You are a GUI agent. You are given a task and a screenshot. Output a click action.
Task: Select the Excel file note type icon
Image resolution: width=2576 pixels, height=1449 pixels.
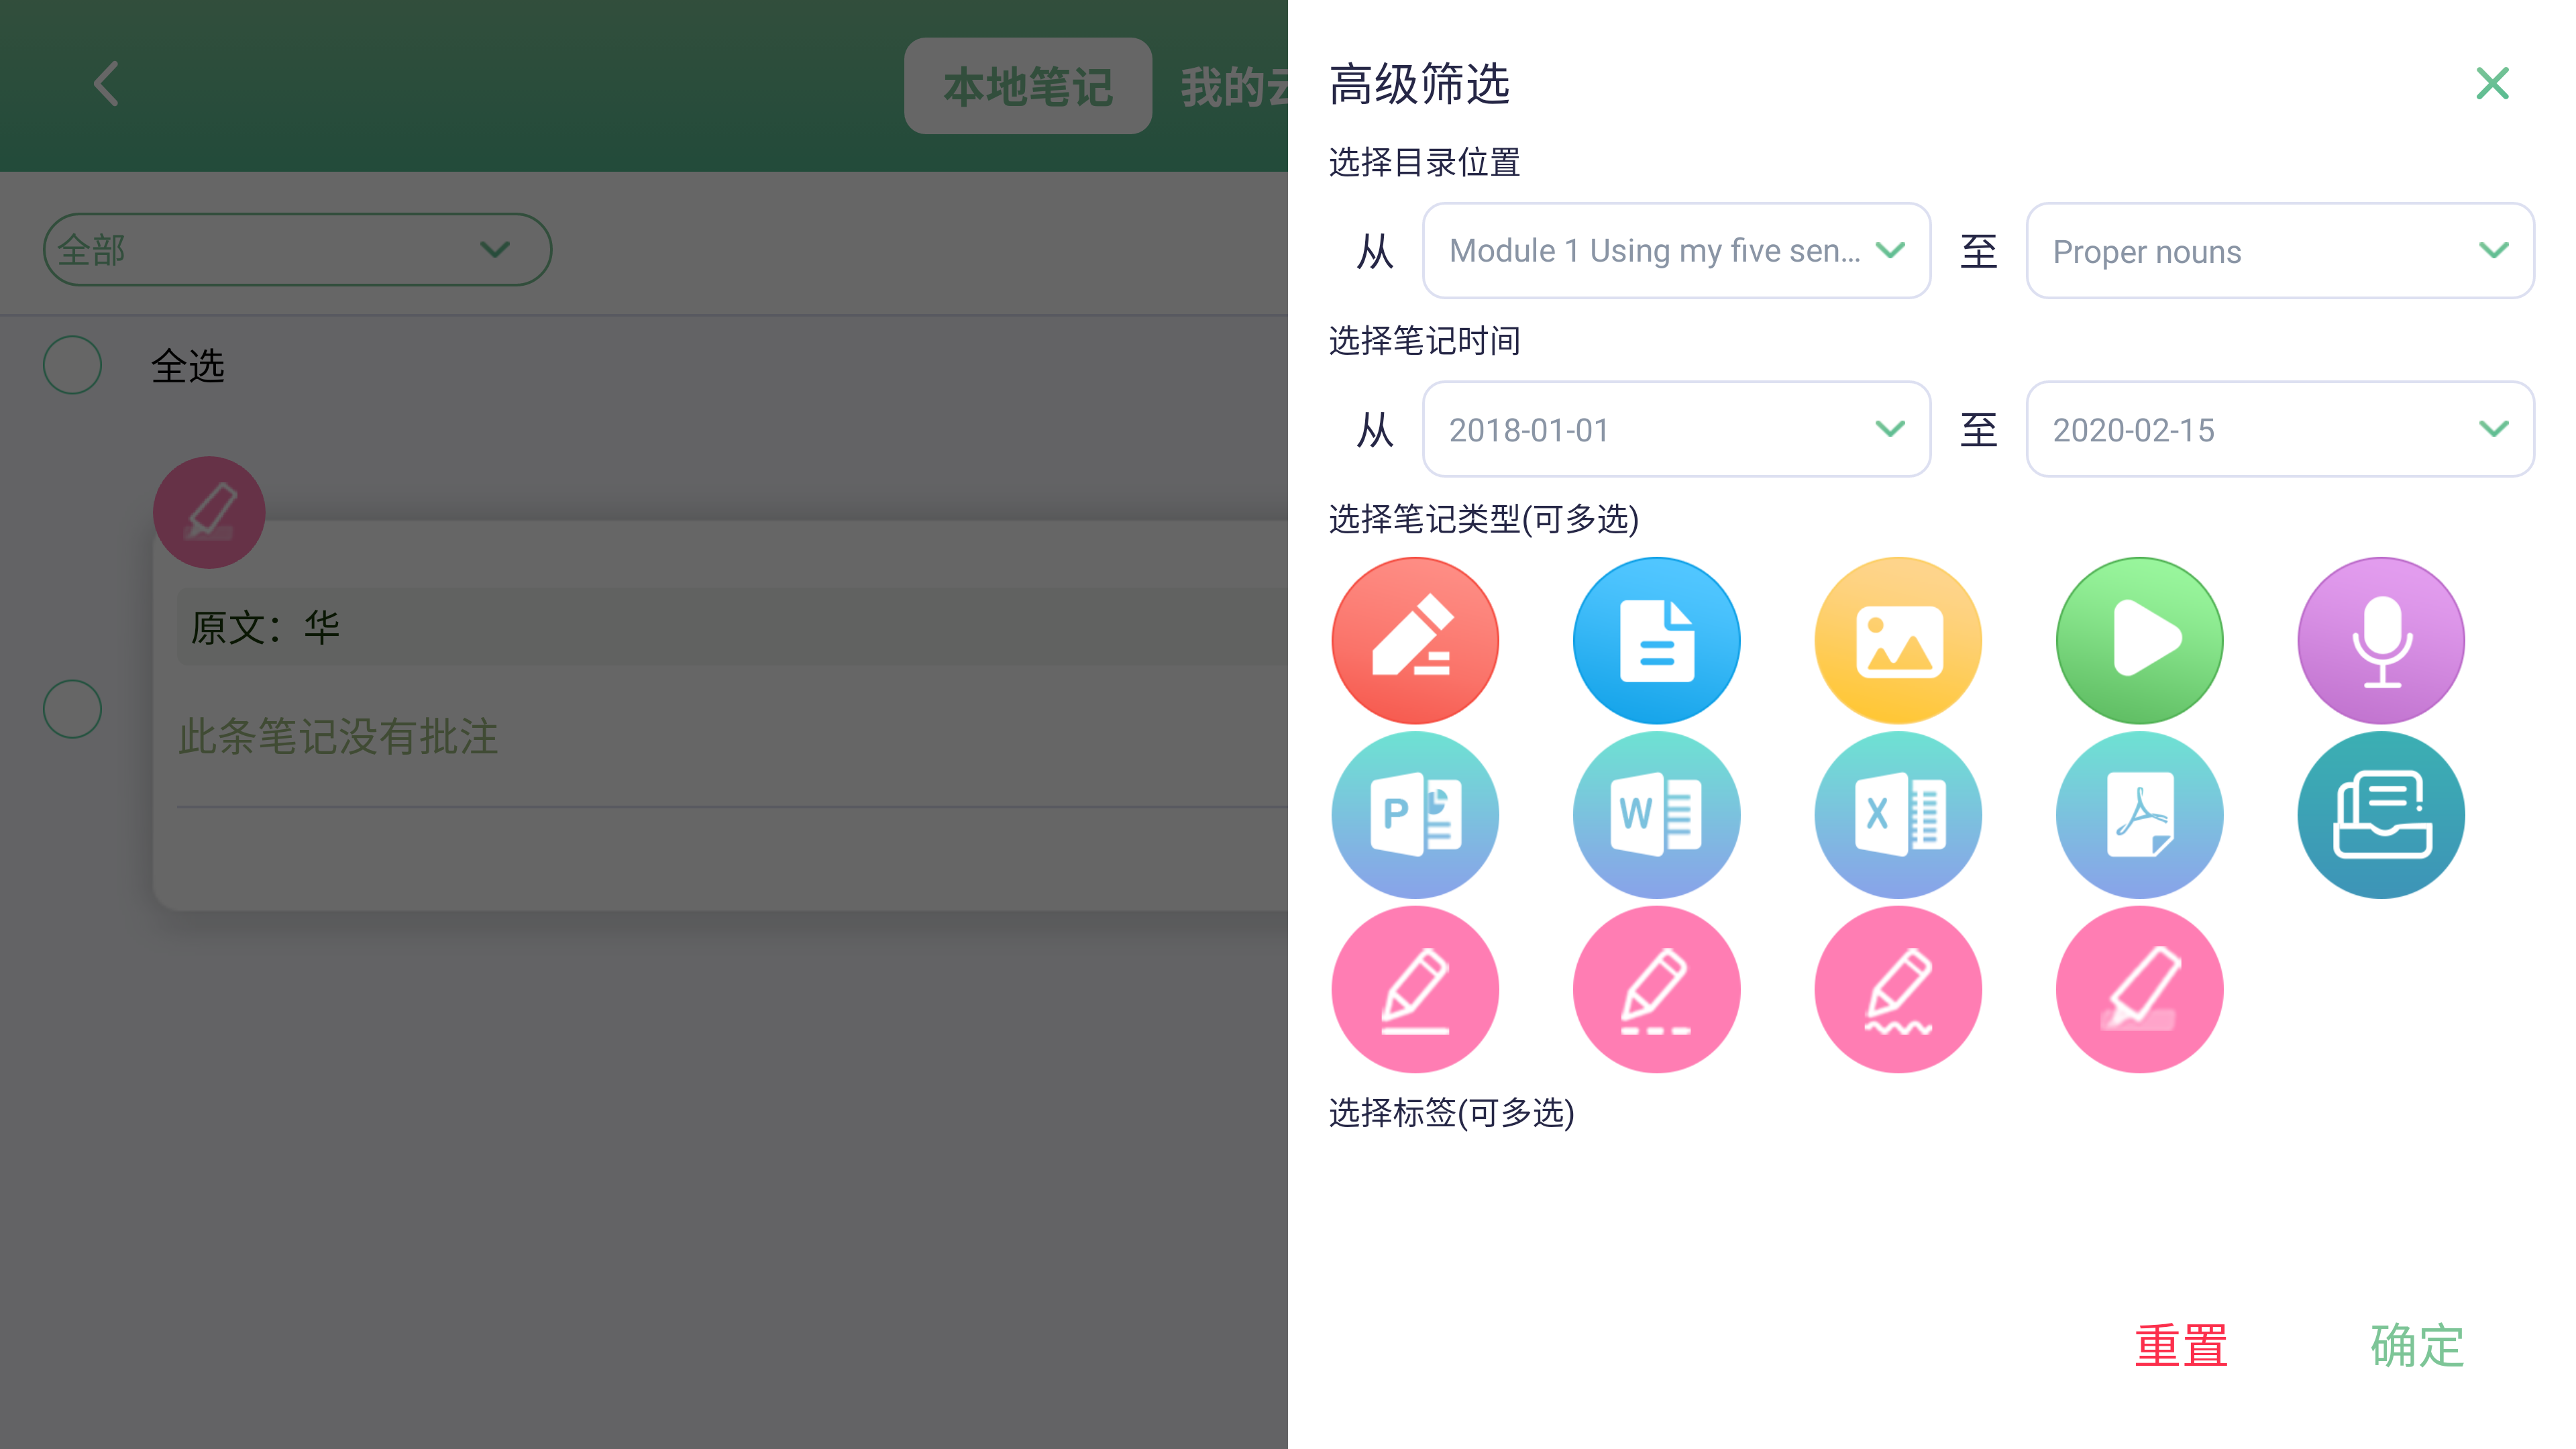pos(1898,814)
